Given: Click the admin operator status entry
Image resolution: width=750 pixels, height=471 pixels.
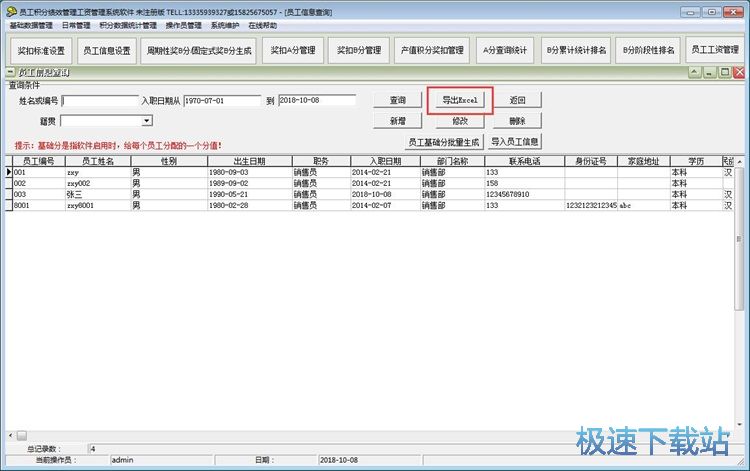Looking at the screenshot, I should point(162,460).
